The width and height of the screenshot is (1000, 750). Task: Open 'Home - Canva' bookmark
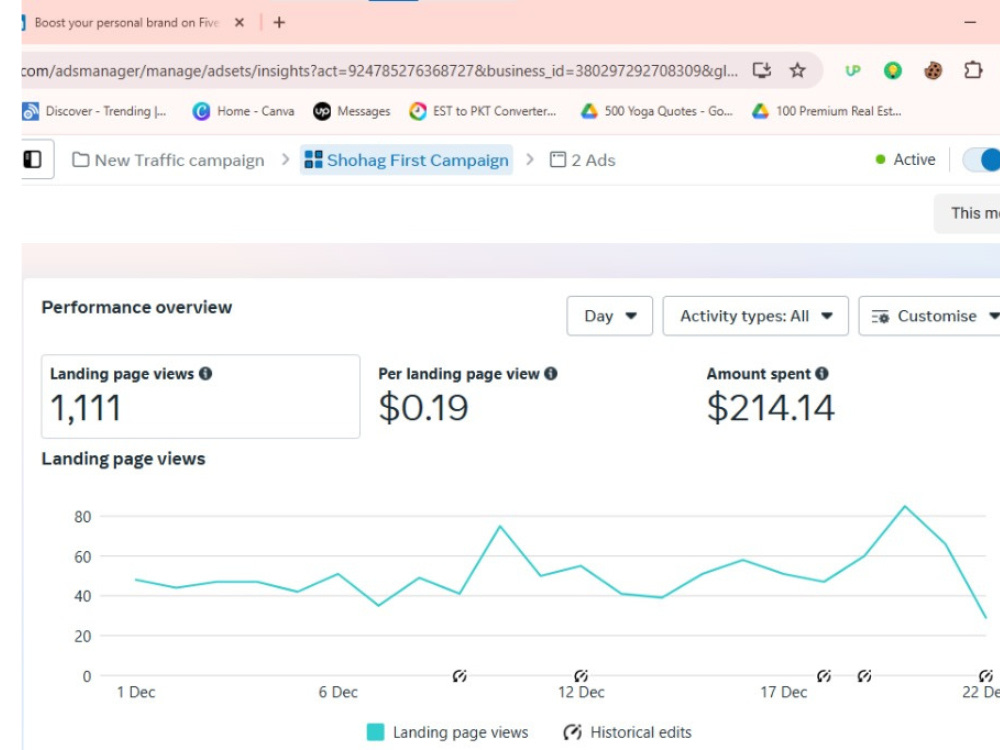244,111
